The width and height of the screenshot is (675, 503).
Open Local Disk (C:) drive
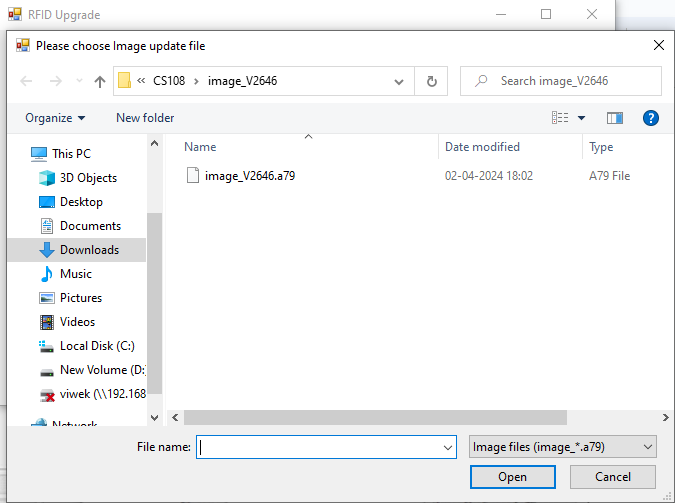pyautogui.click(x=96, y=346)
